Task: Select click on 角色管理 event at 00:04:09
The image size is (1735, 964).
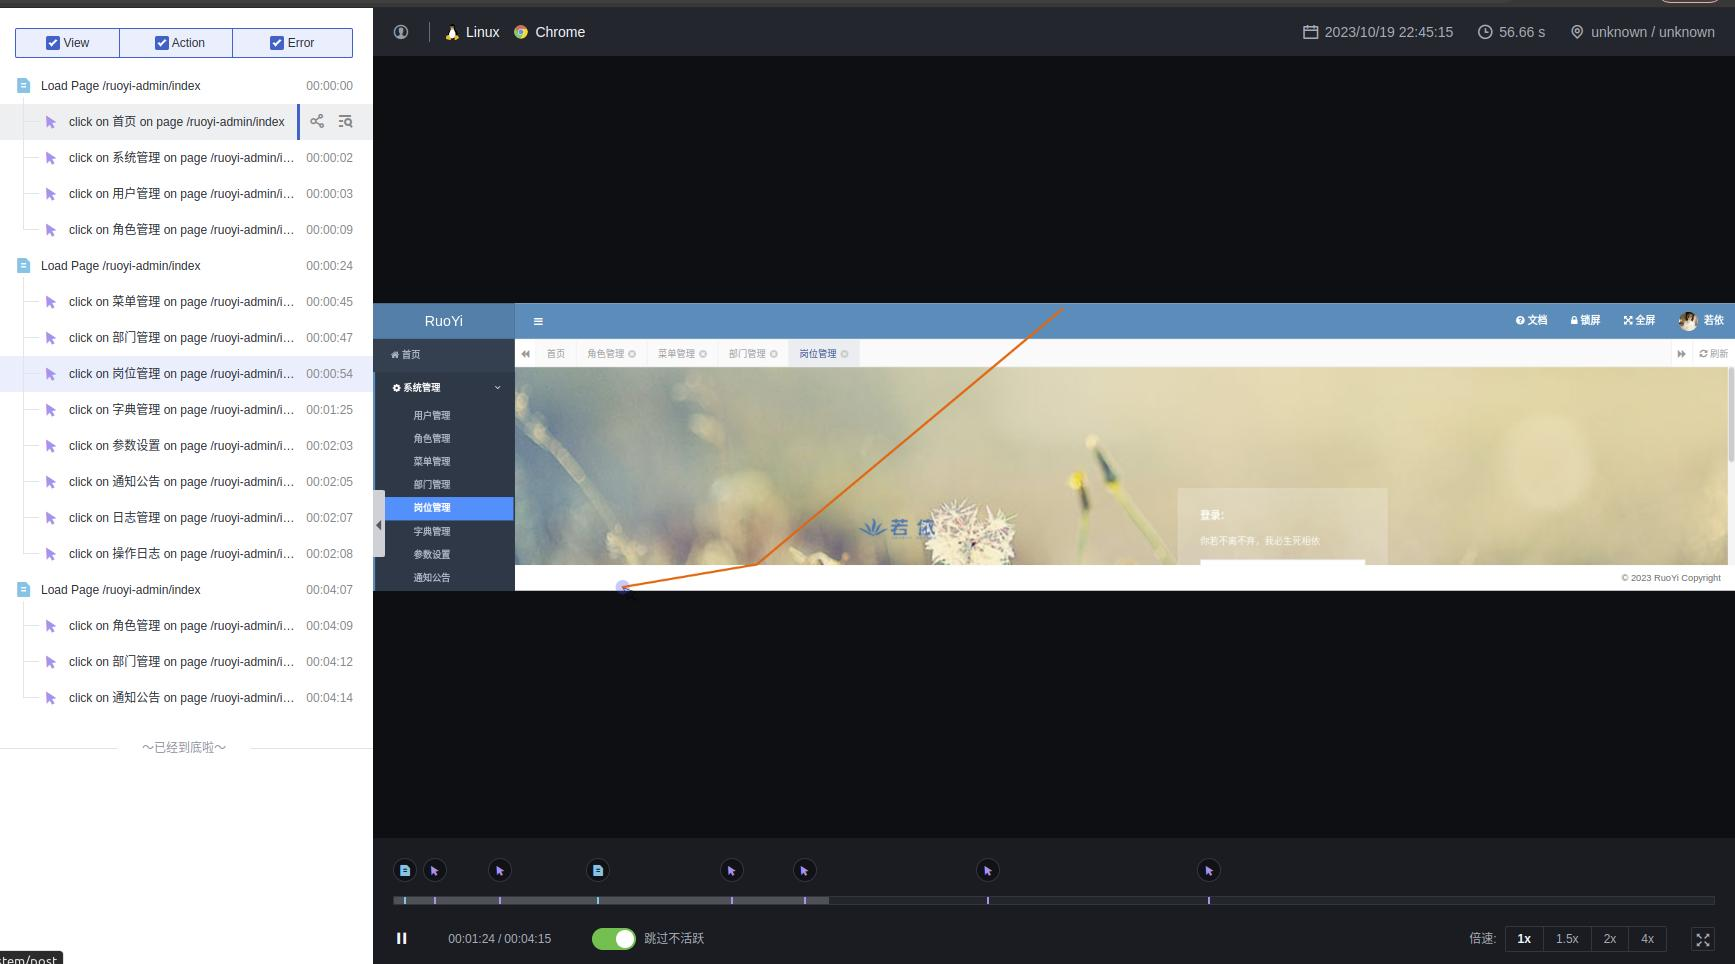Action: click(186, 626)
